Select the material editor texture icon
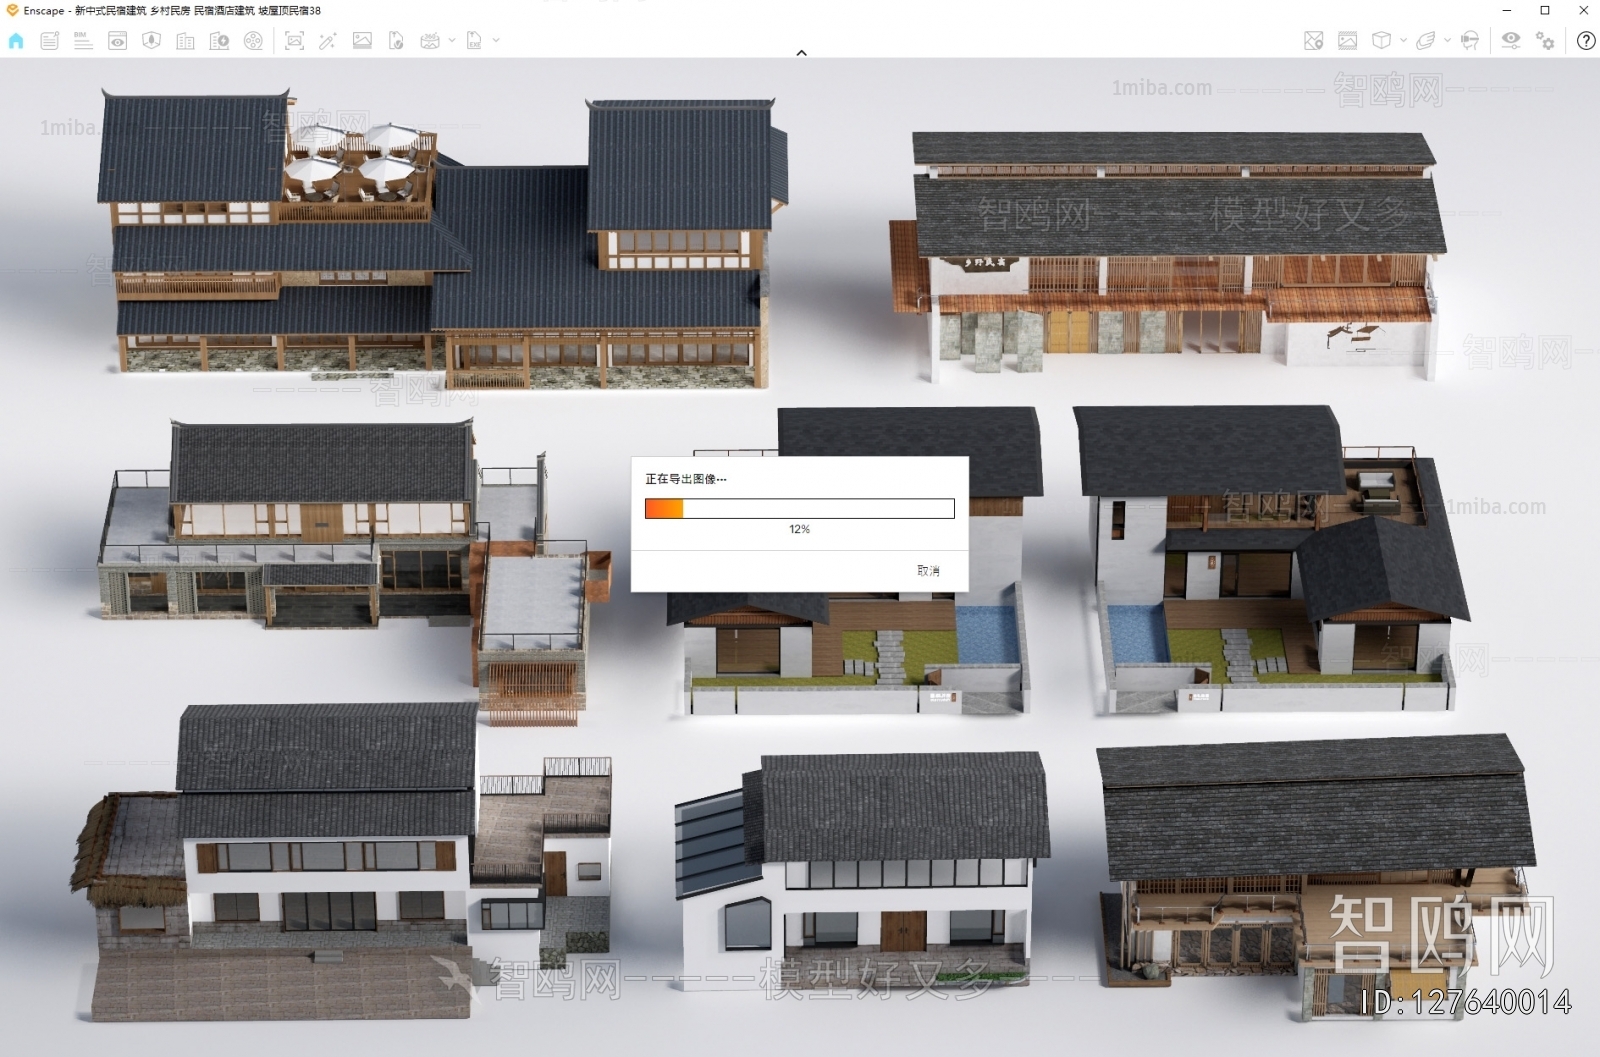The height and width of the screenshot is (1057, 1600). click(1347, 41)
